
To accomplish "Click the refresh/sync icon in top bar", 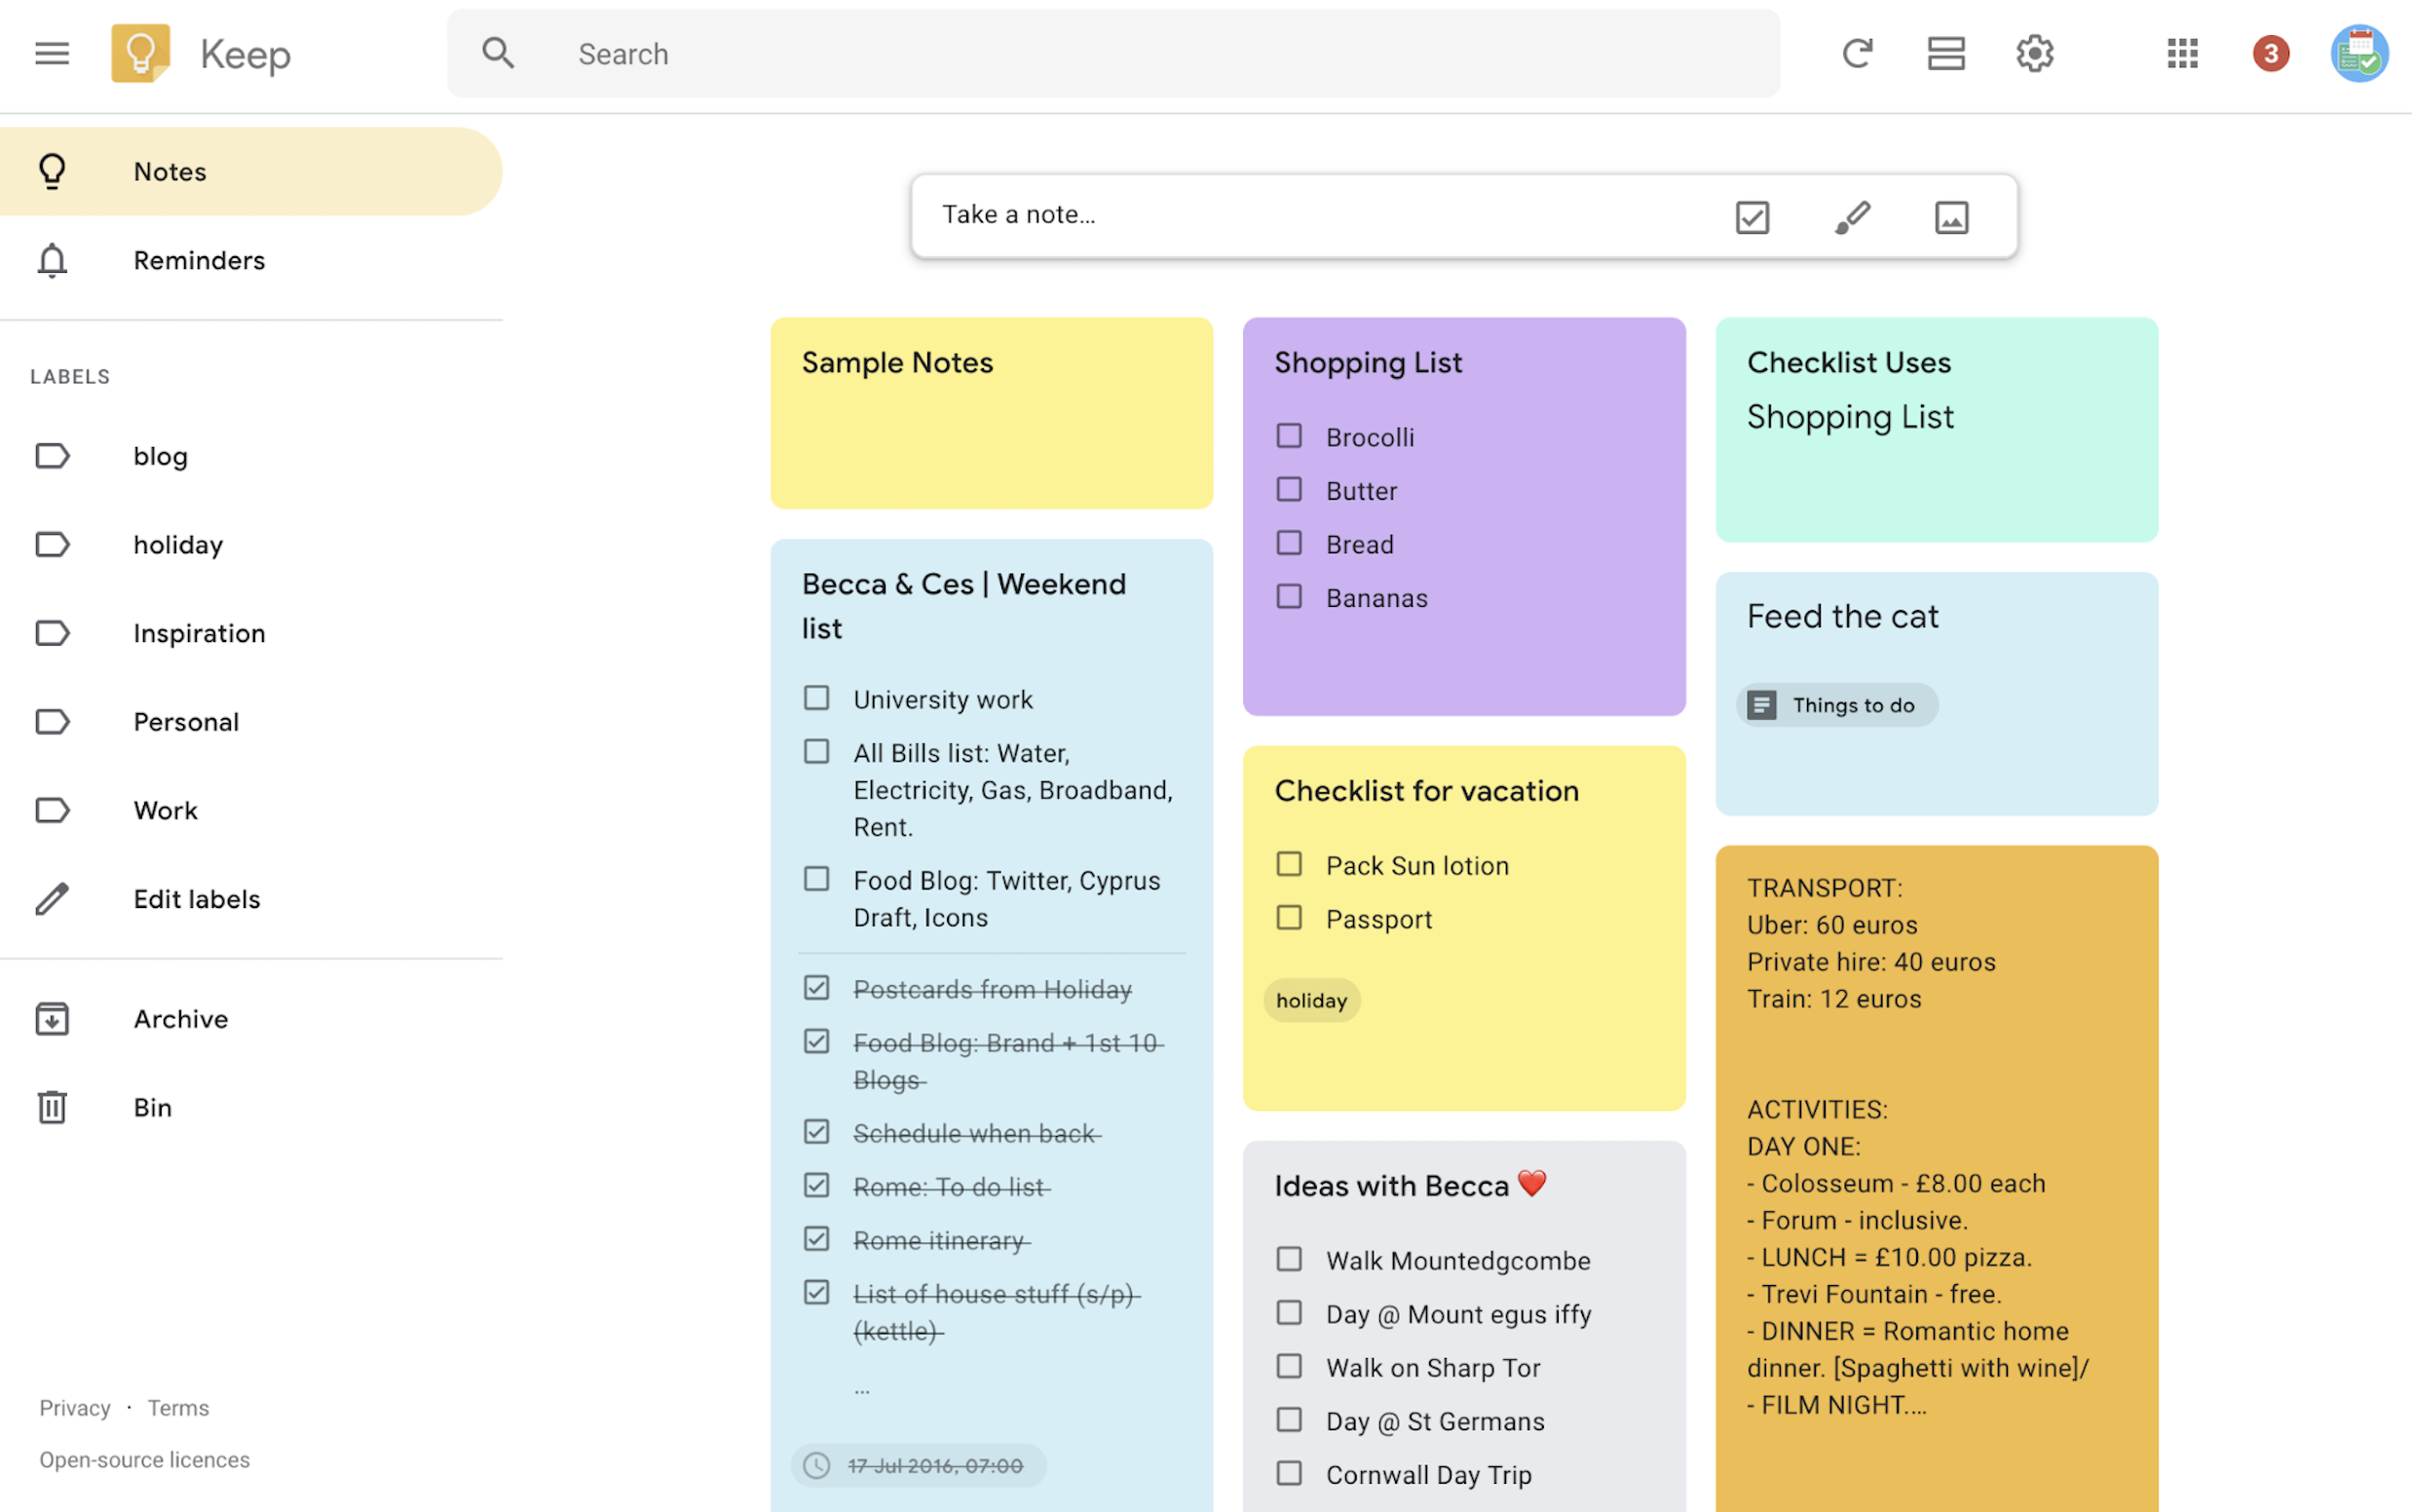I will click(x=1857, y=51).
